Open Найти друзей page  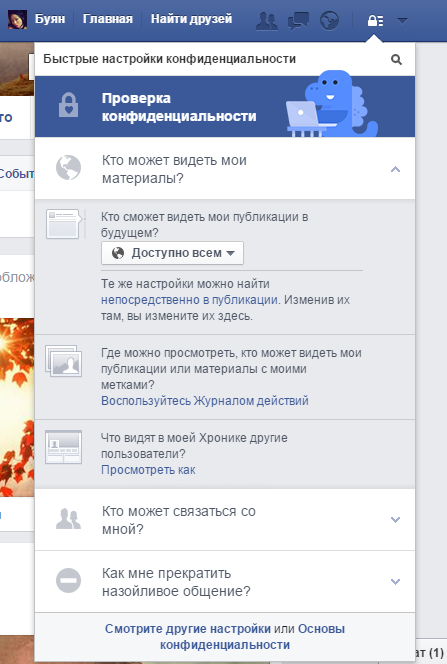(191, 19)
